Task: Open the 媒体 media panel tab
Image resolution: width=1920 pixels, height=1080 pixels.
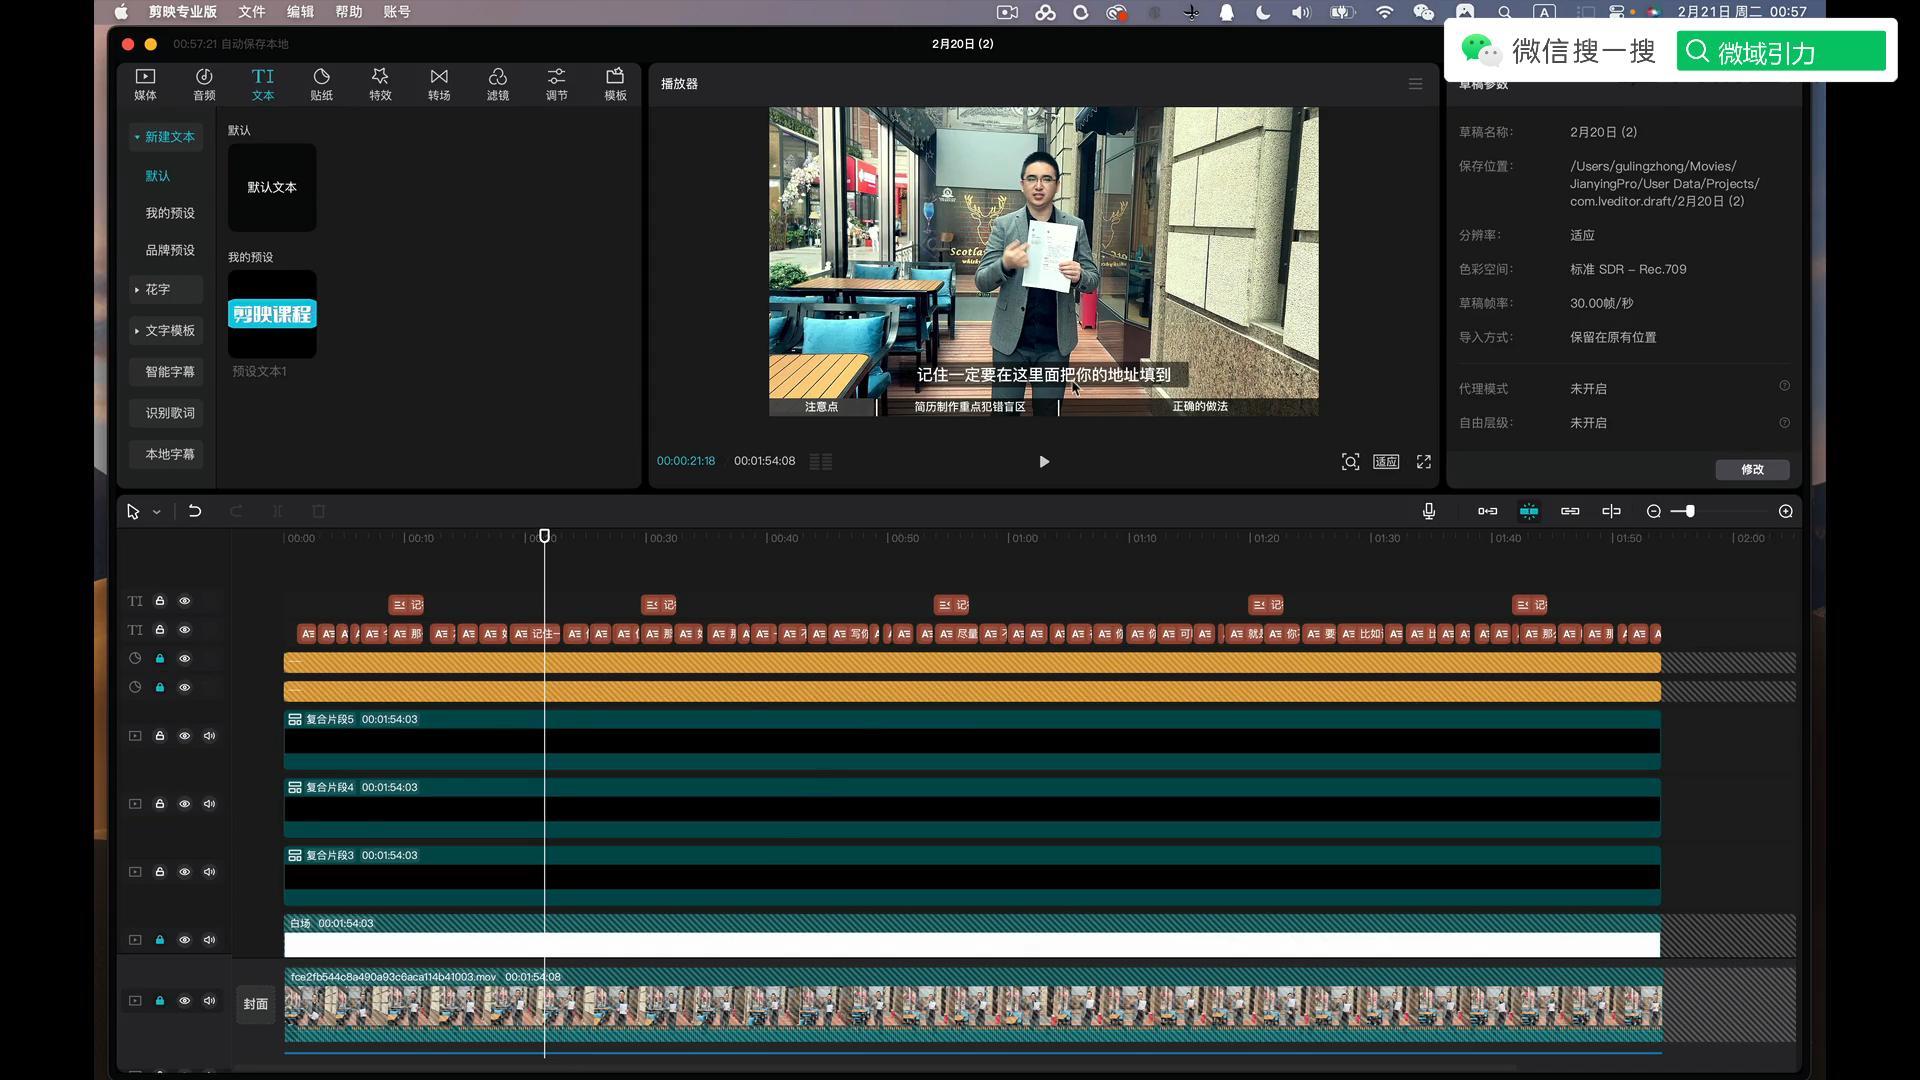Action: pyautogui.click(x=145, y=85)
